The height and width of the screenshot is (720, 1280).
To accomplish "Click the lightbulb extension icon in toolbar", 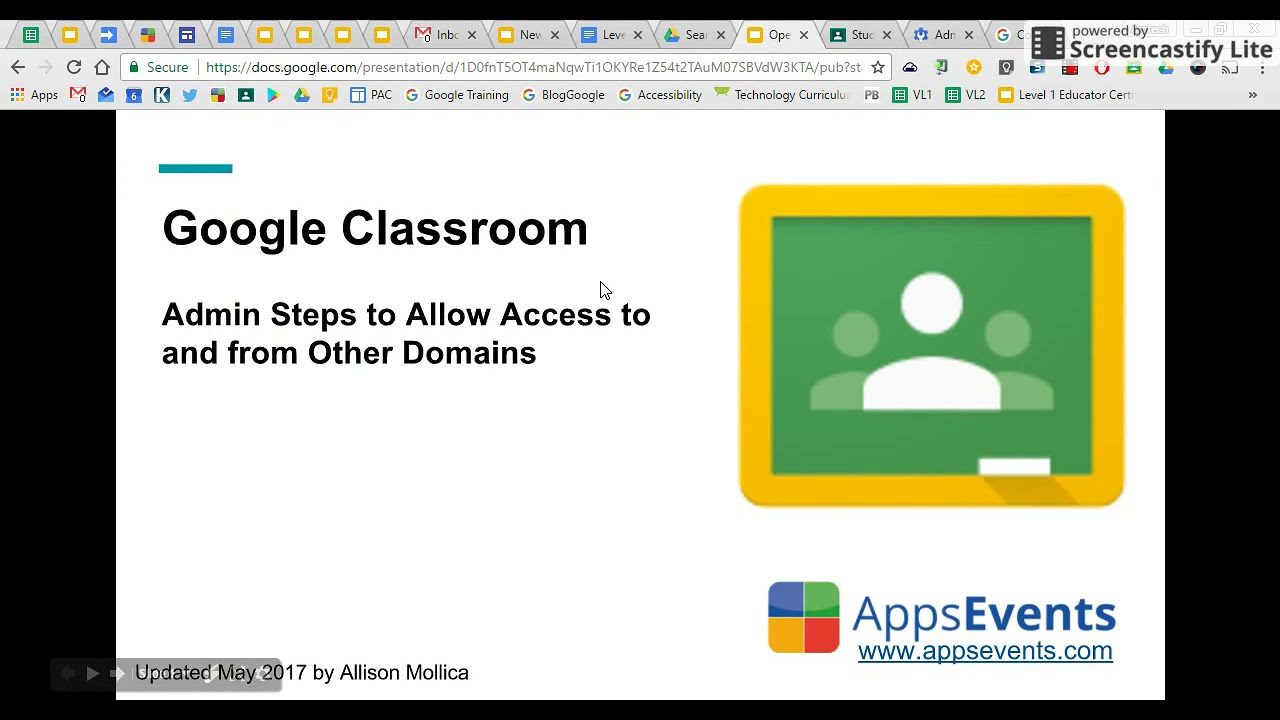I will [x=1006, y=67].
